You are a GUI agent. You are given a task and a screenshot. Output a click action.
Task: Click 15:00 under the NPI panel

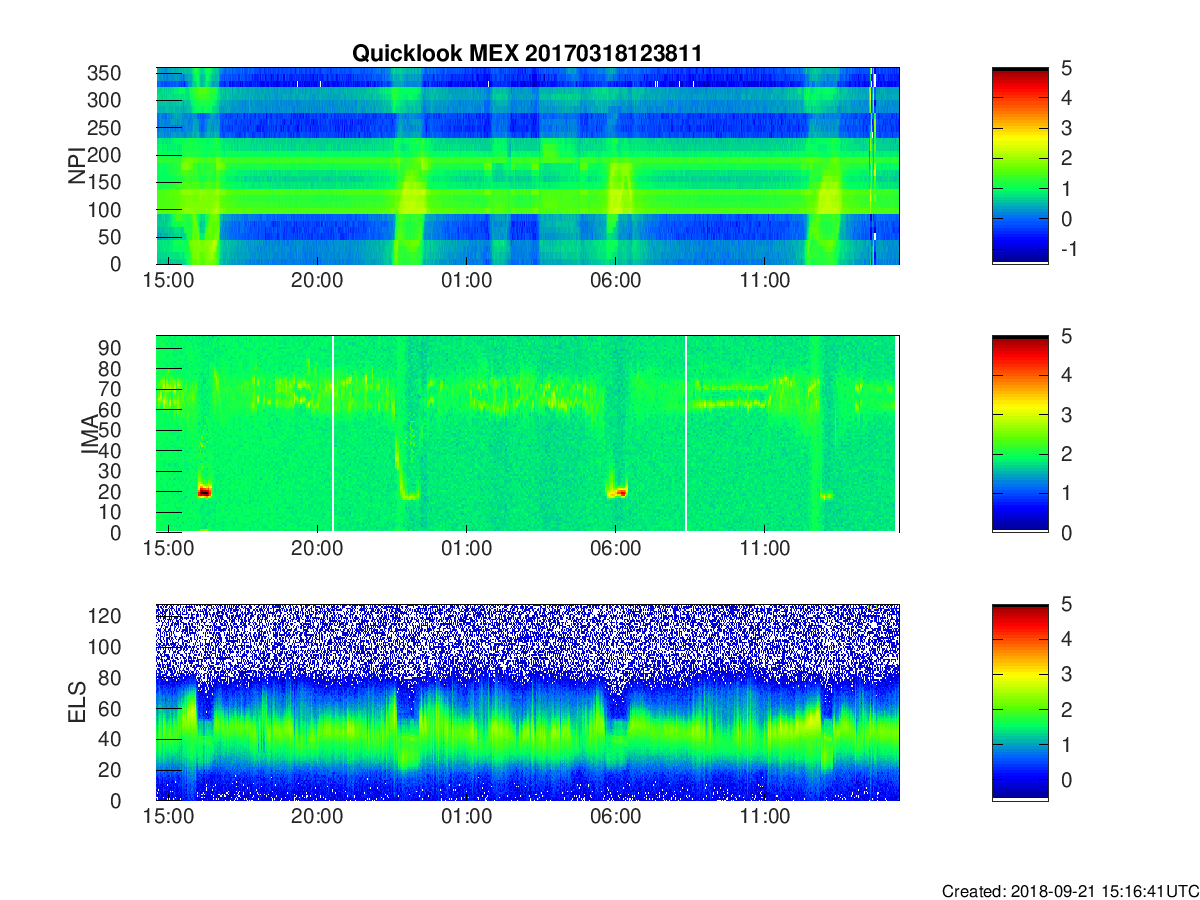(168, 281)
